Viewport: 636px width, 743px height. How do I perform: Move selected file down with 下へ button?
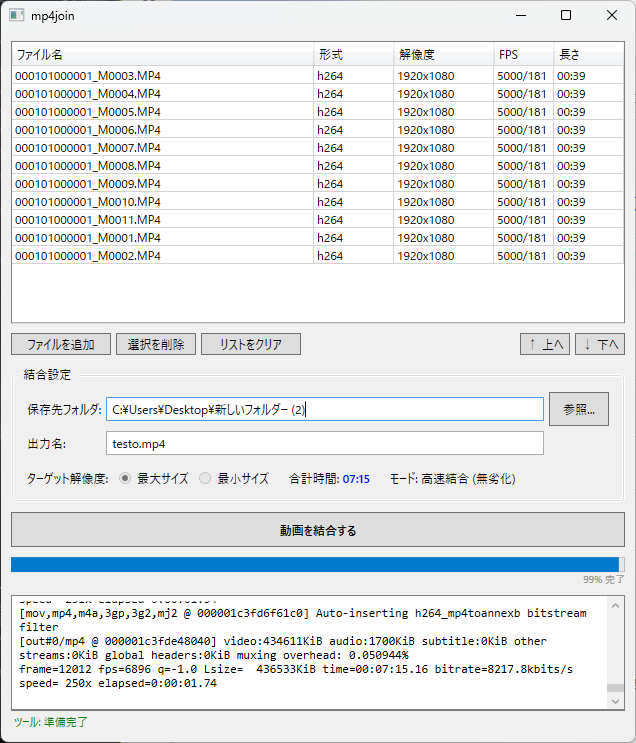[600, 344]
